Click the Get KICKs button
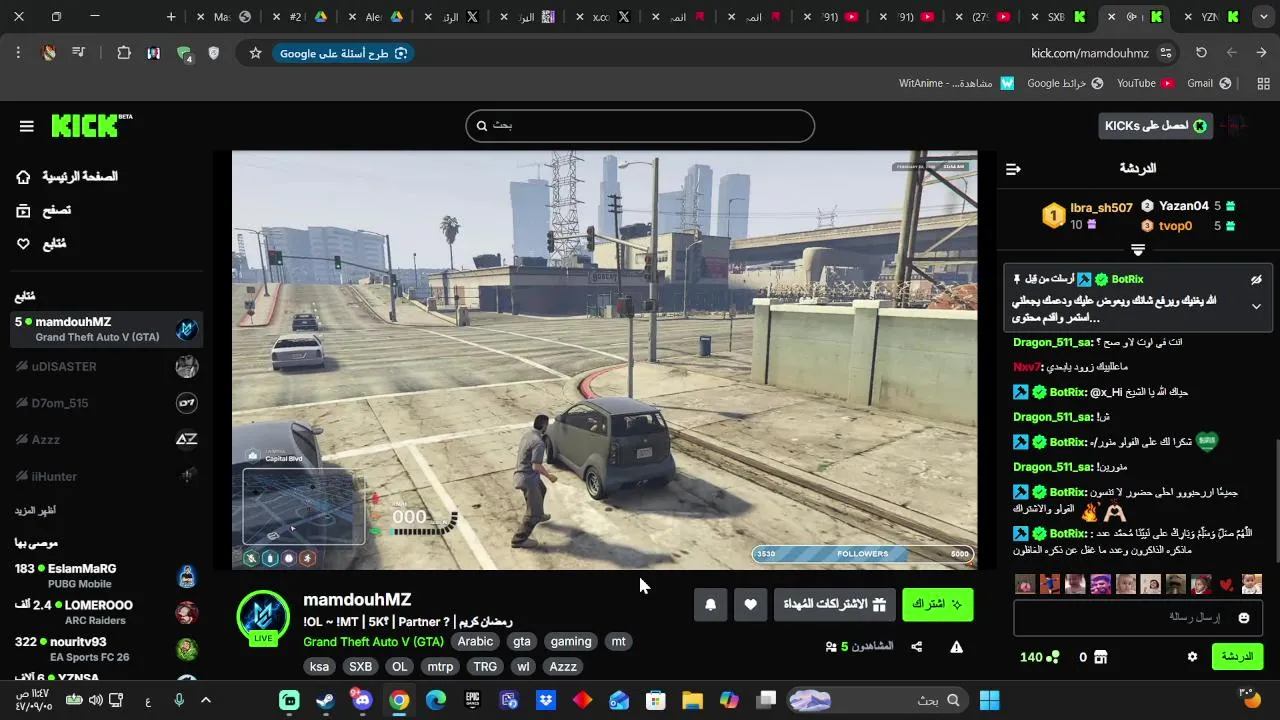The image size is (1280, 720). [1156, 125]
